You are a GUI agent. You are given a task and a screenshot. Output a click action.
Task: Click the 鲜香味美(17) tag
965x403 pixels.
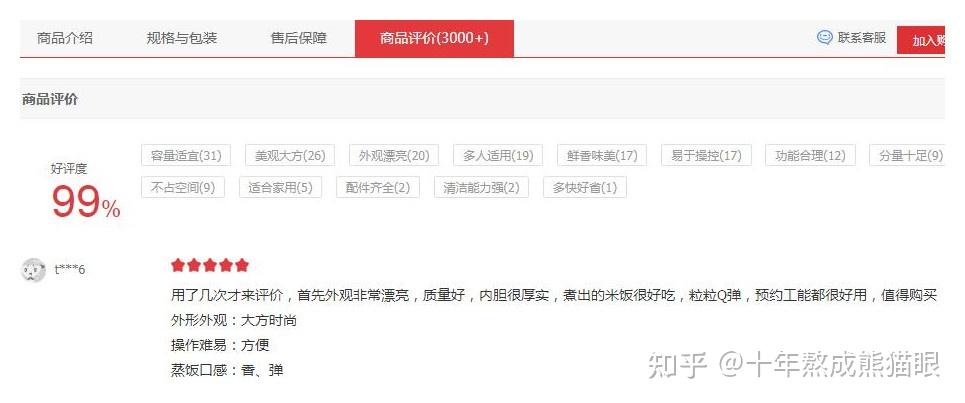(602, 155)
